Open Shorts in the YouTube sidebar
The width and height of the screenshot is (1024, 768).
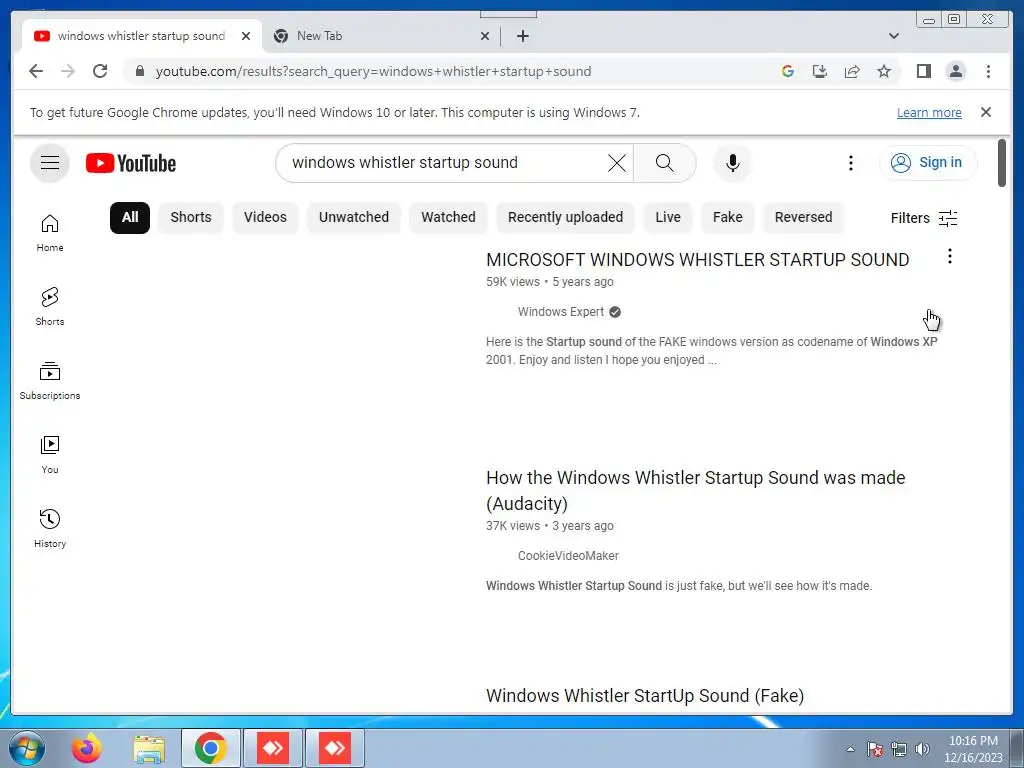pyautogui.click(x=50, y=307)
